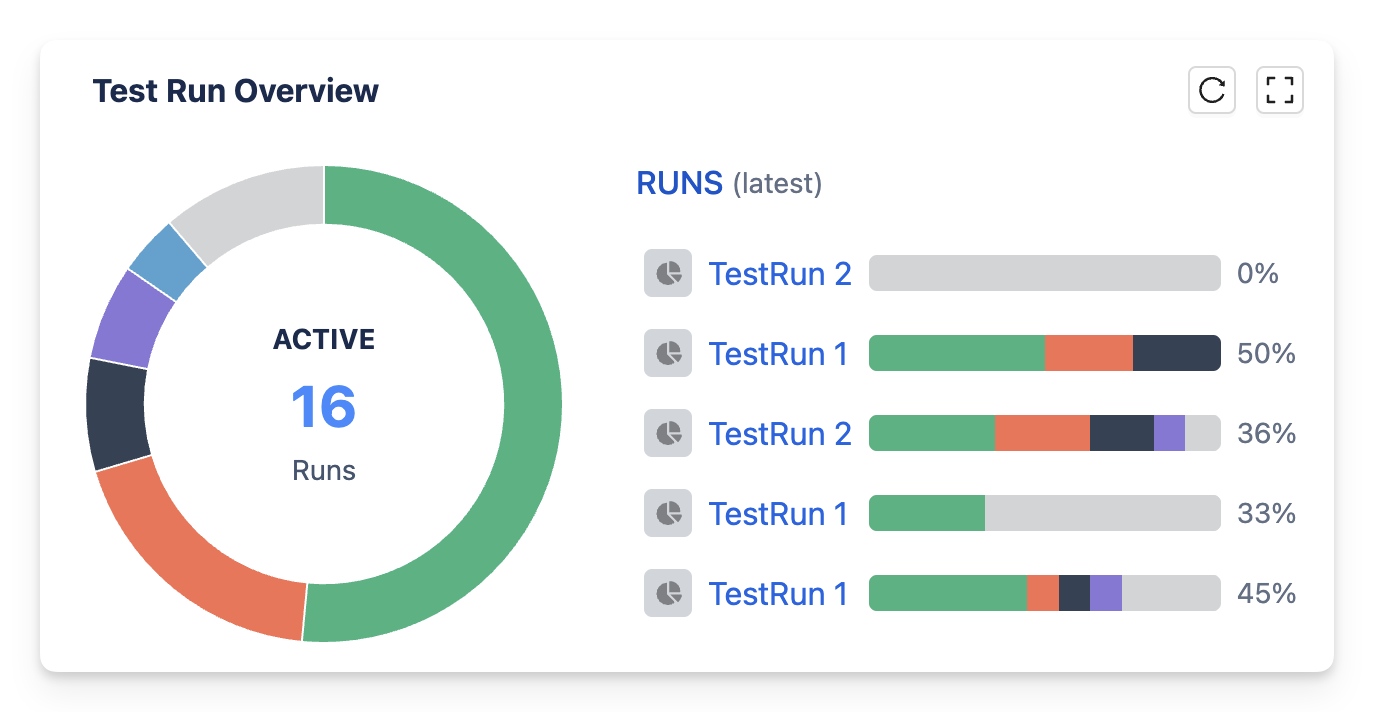
Task: Click the RUNS heading link
Action: pos(679,183)
